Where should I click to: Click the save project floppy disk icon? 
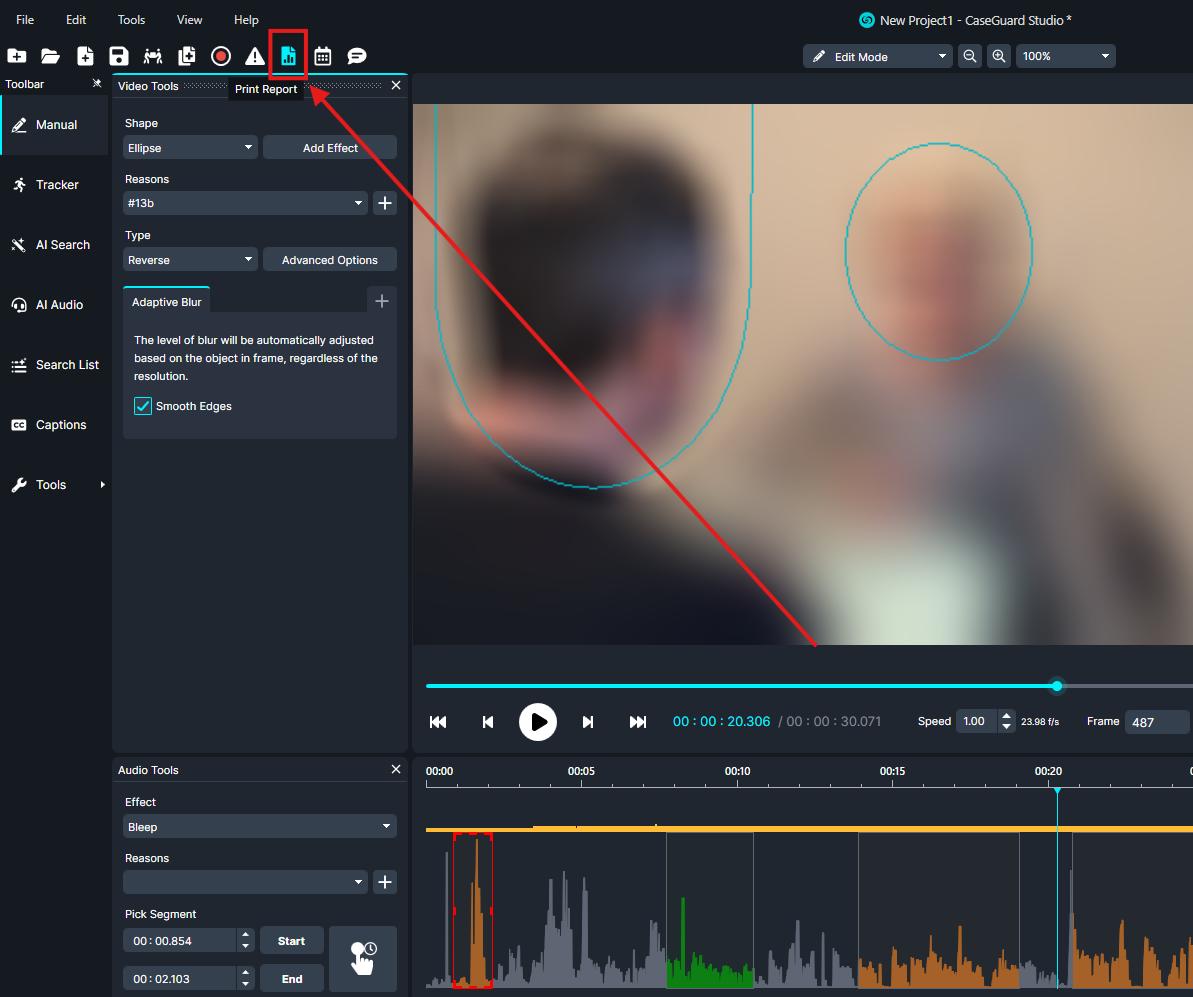point(119,56)
